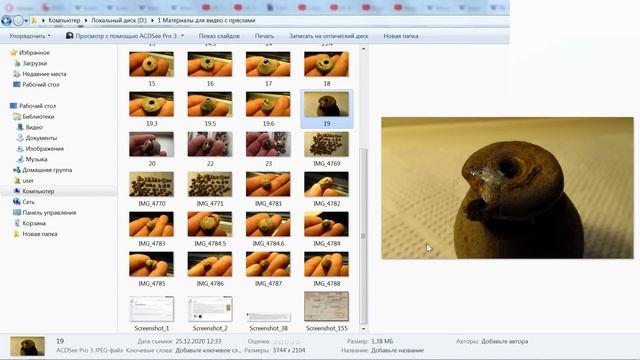Click the Forward navigation arrow
Image resolution: width=640 pixels, height=360 pixels.
(18, 20)
